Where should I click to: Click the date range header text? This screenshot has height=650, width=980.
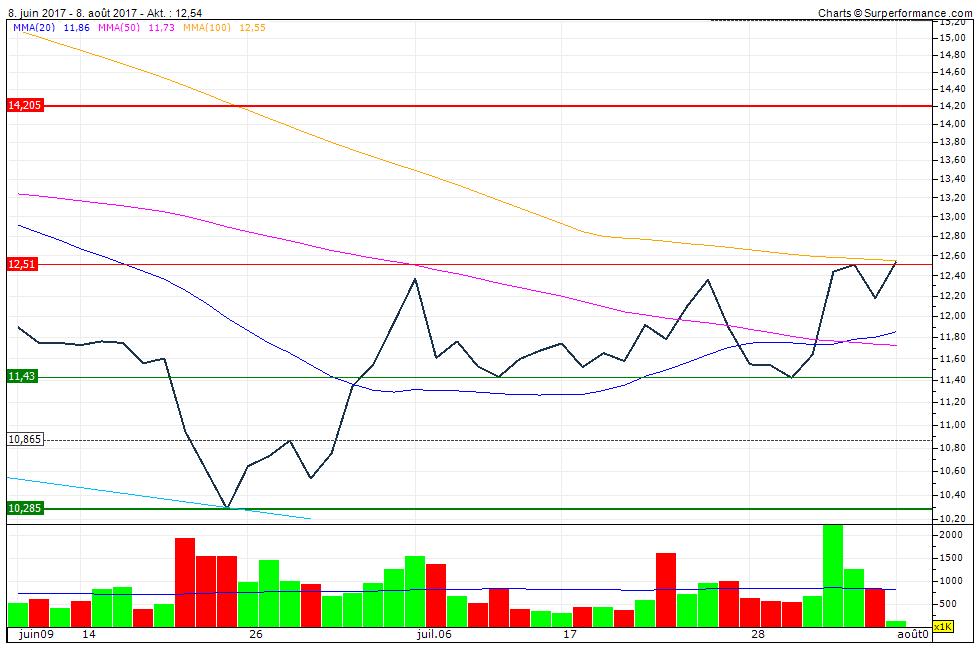coord(105,13)
